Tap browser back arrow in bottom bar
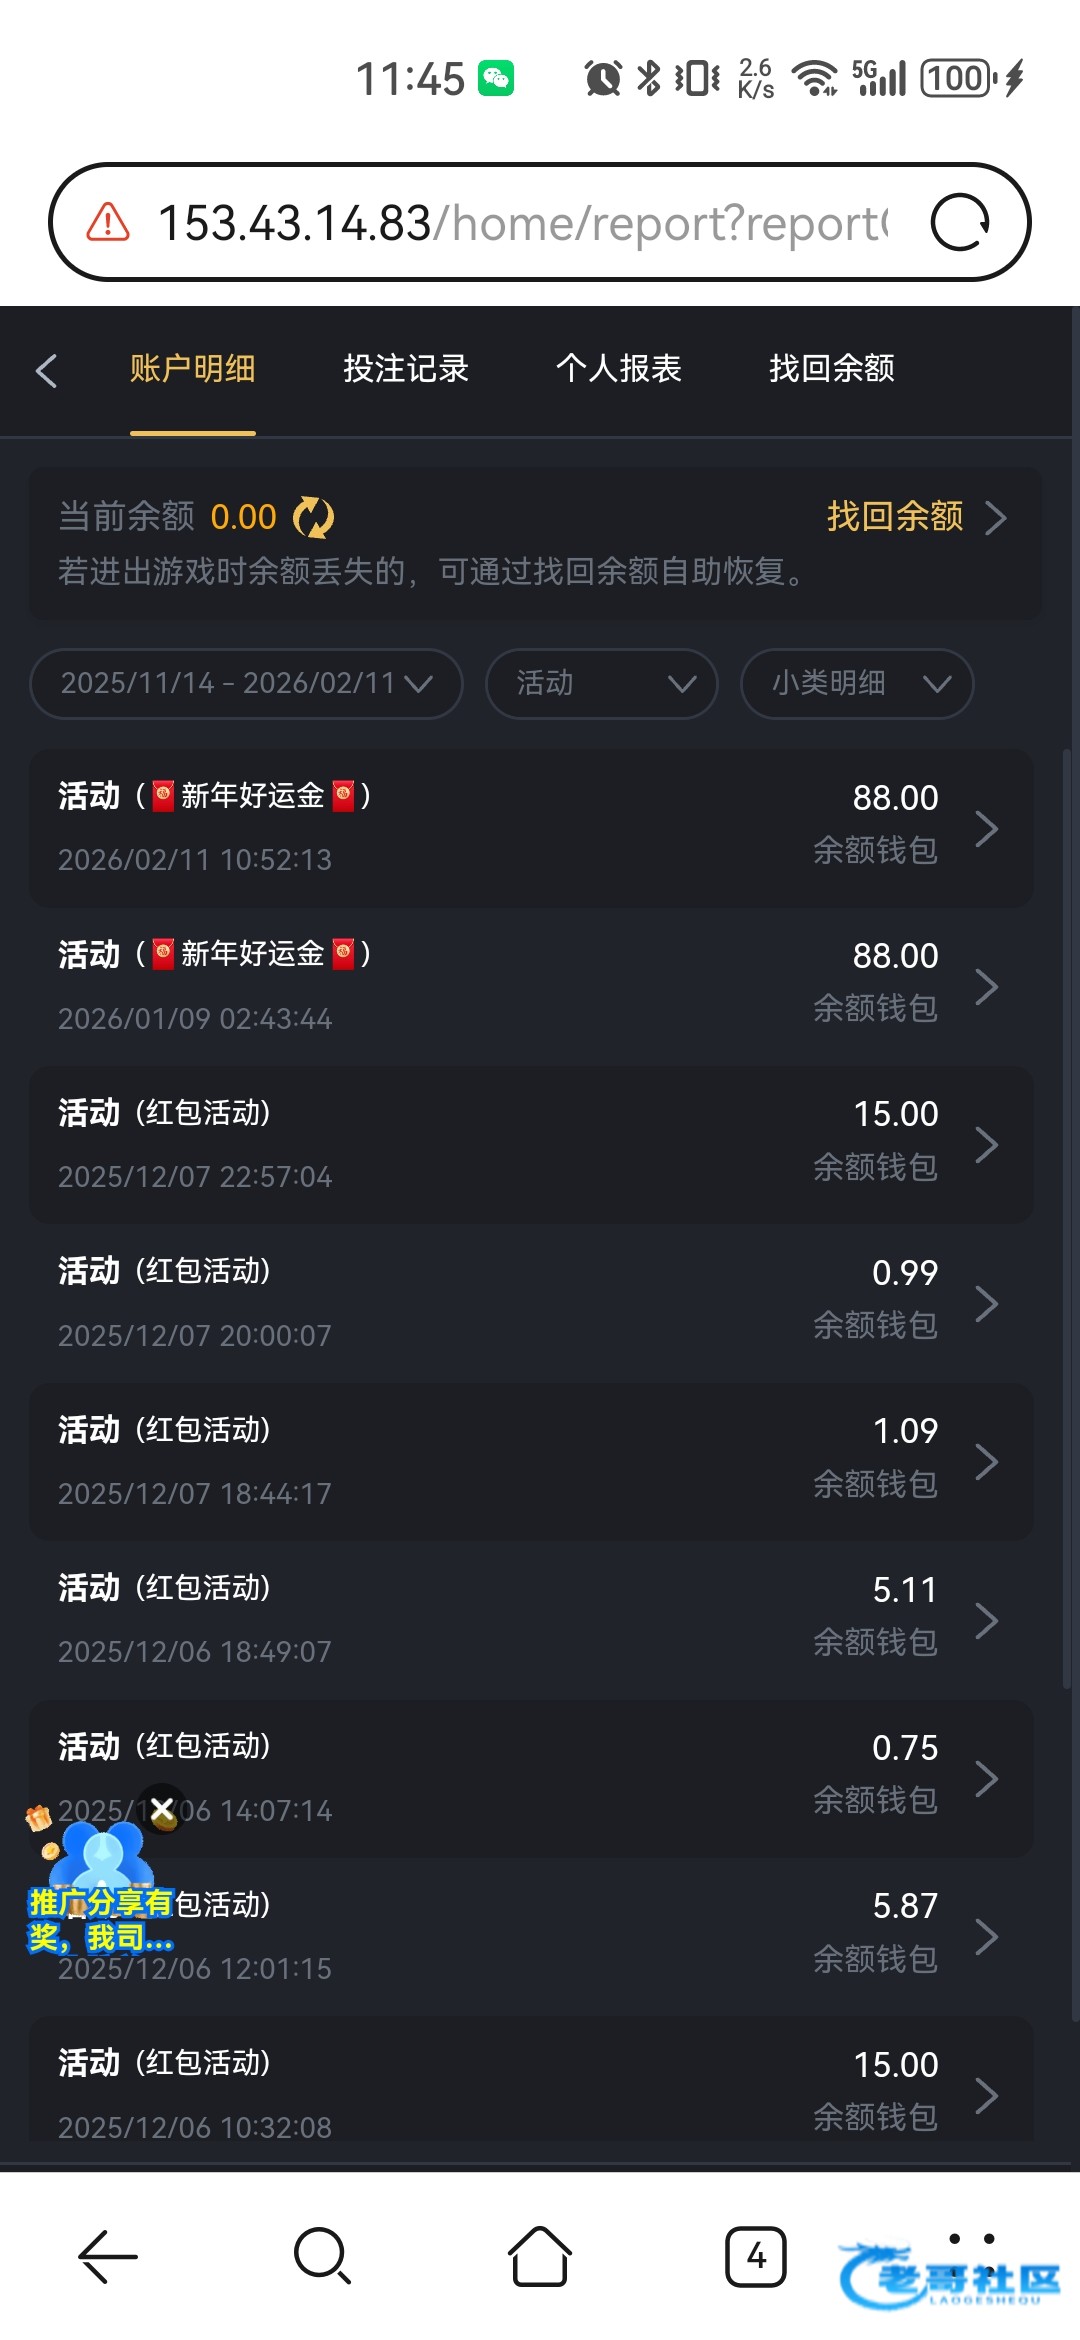Image resolution: width=1080 pixels, height=2340 pixels. point(108,2256)
